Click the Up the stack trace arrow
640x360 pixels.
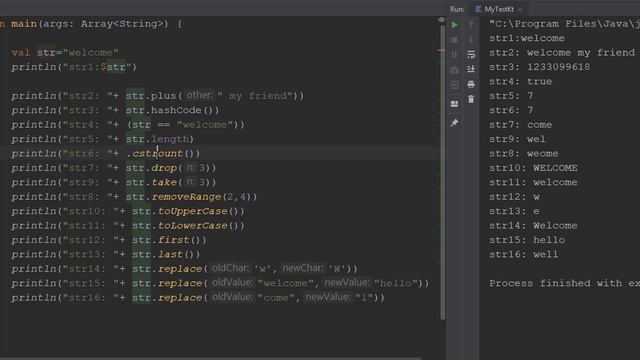(471, 24)
